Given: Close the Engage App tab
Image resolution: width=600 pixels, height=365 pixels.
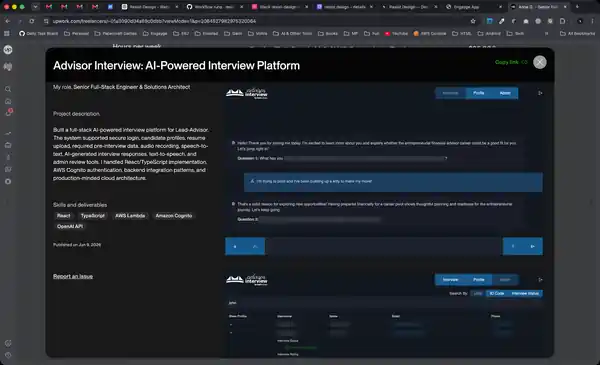Looking at the screenshot, I should (500, 7).
